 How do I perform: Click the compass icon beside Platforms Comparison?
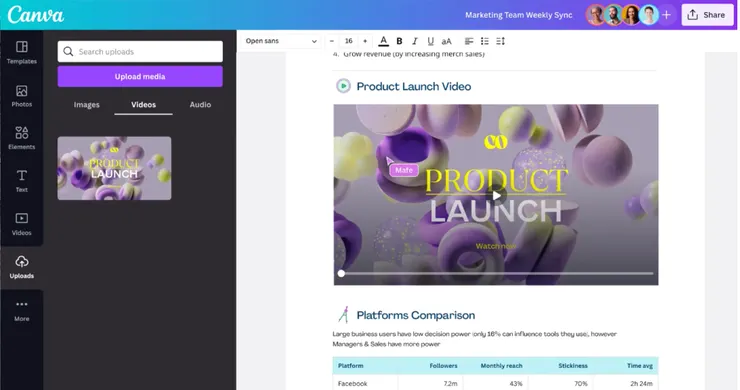coord(344,314)
